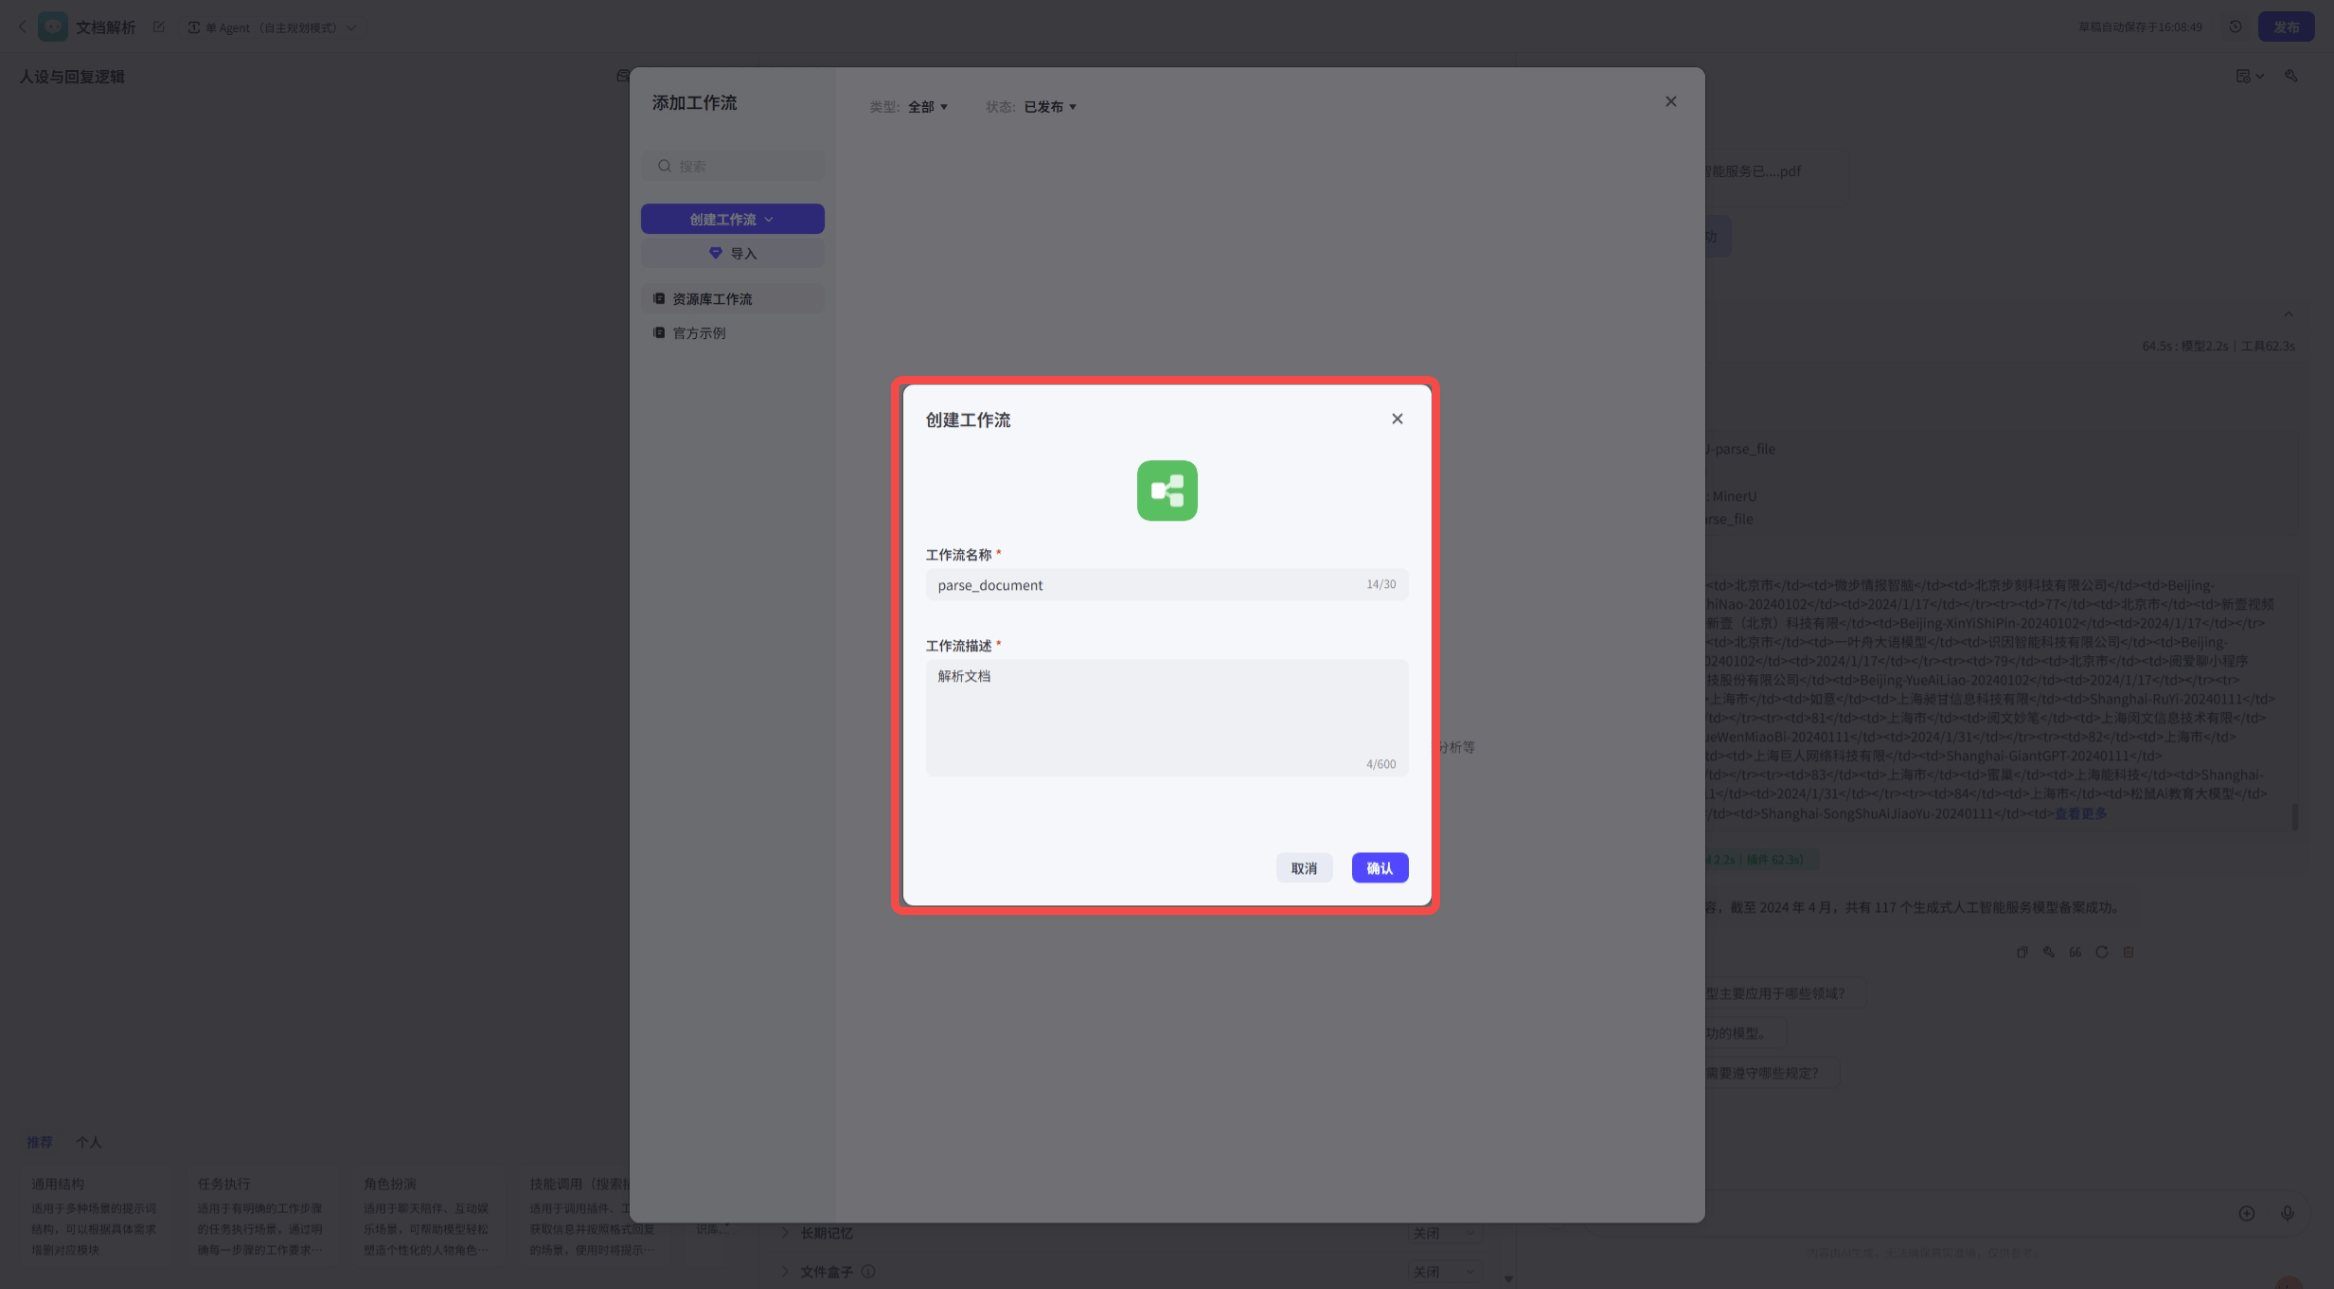
Task: Close the 创建工作流 dialog
Action: pos(1396,419)
